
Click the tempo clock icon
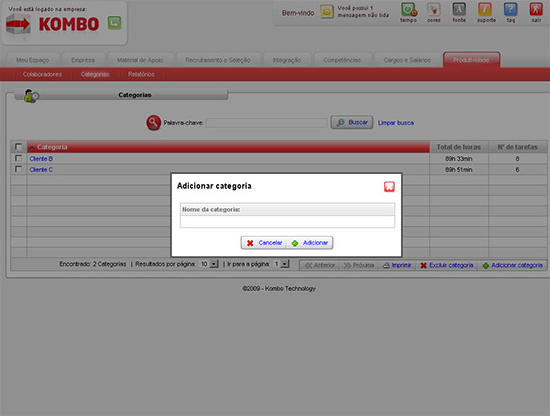[x=409, y=9]
